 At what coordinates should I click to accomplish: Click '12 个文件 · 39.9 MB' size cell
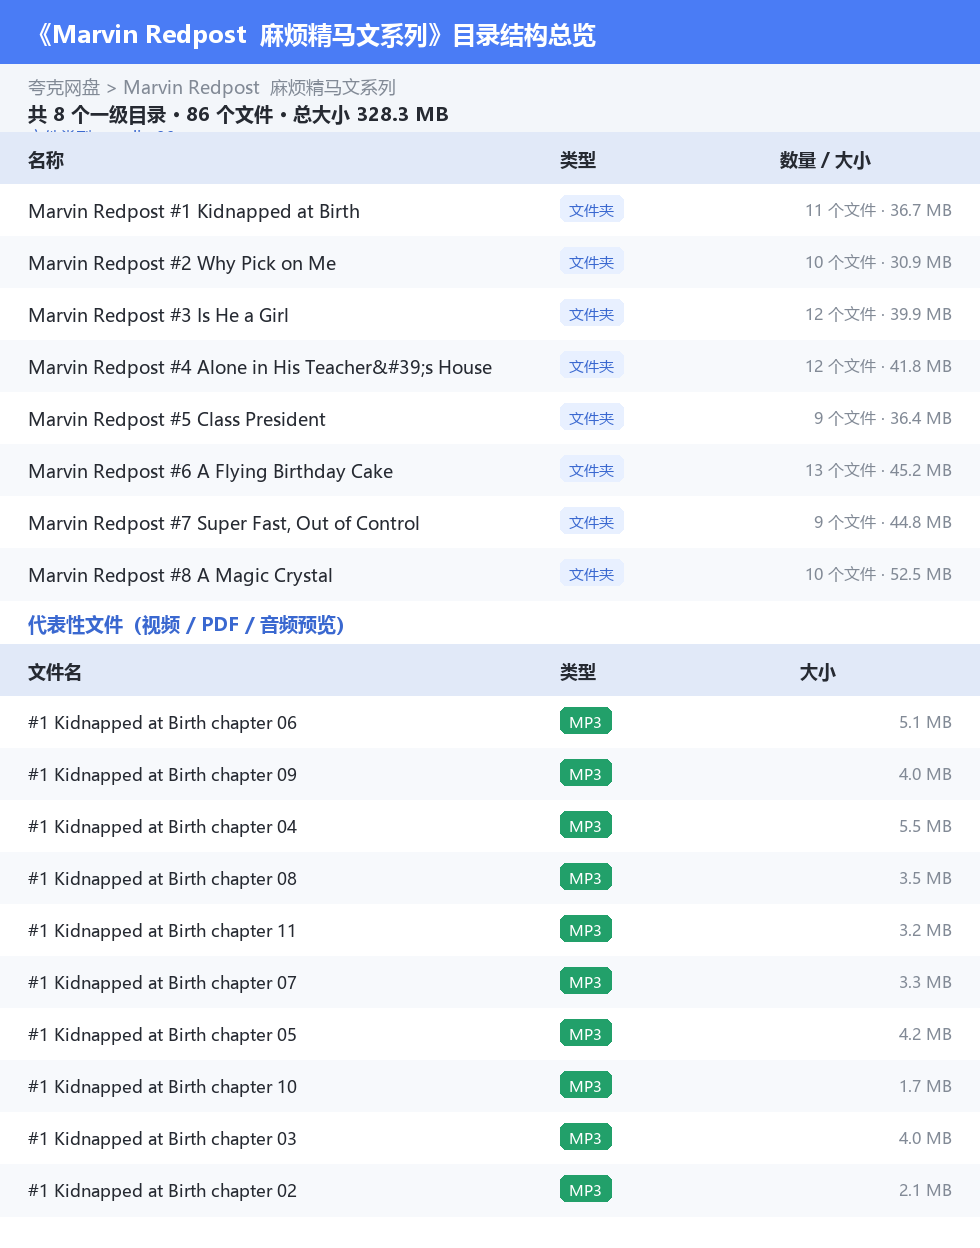click(x=878, y=314)
